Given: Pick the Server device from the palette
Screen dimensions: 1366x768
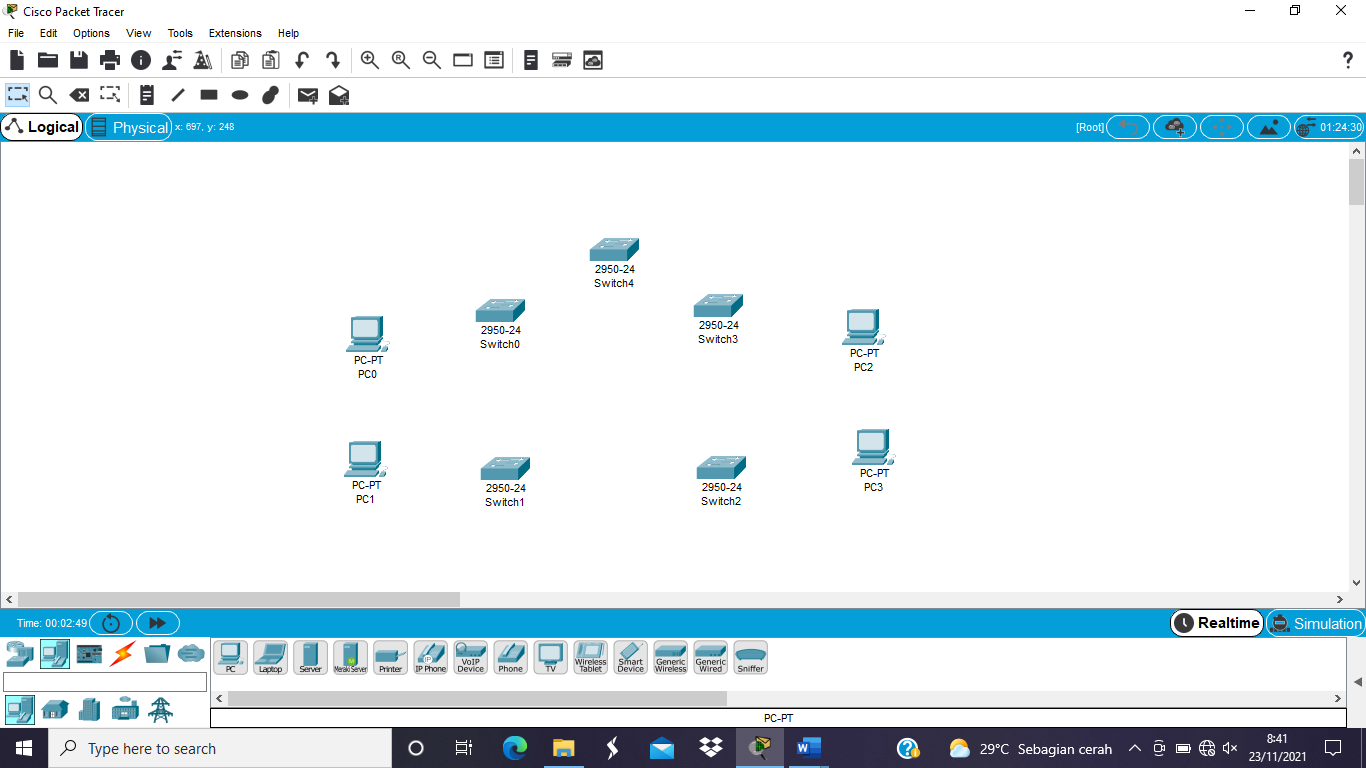Looking at the screenshot, I should [x=311, y=657].
